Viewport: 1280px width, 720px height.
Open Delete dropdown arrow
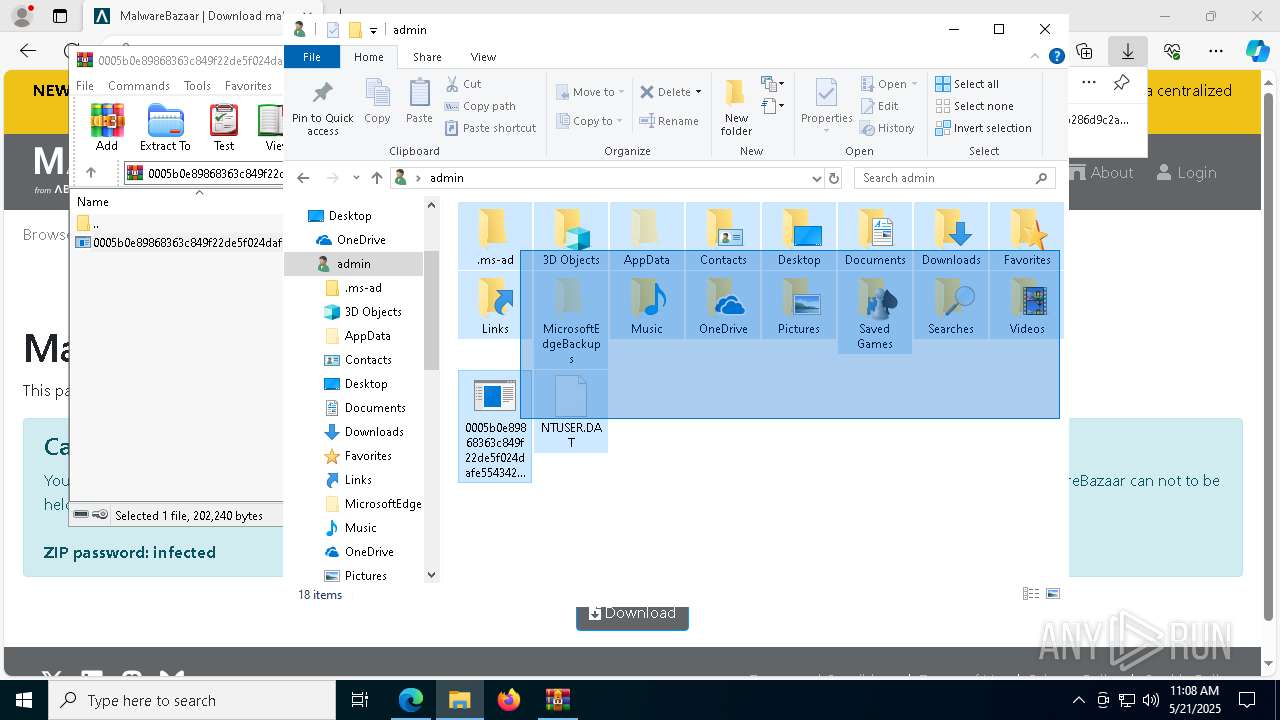click(x=698, y=92)
